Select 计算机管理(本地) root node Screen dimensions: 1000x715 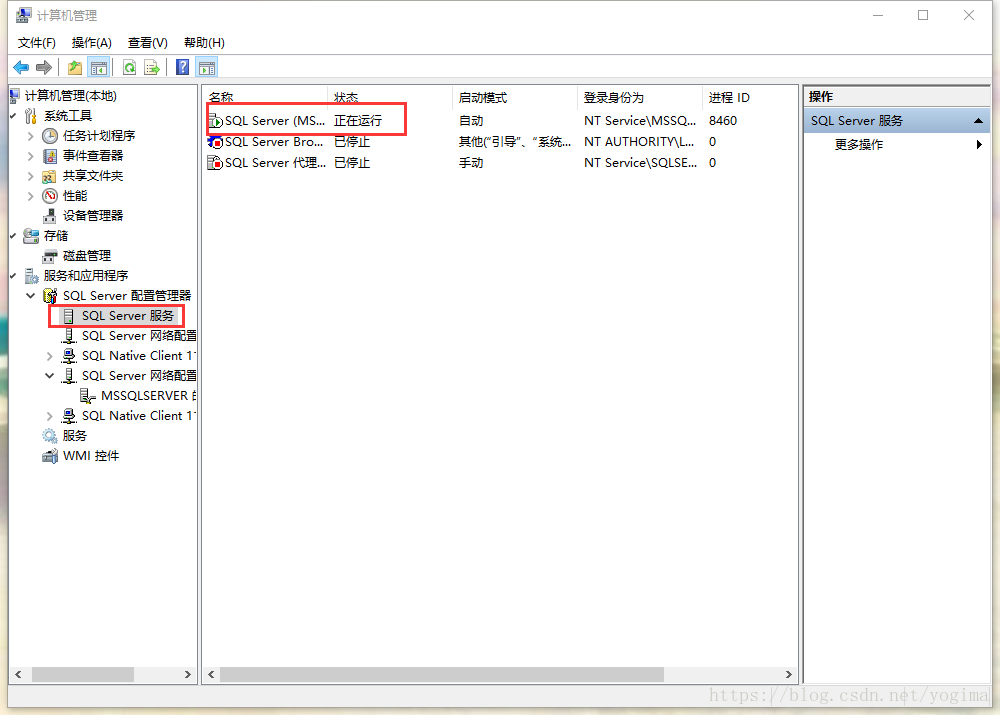point(70,96)
